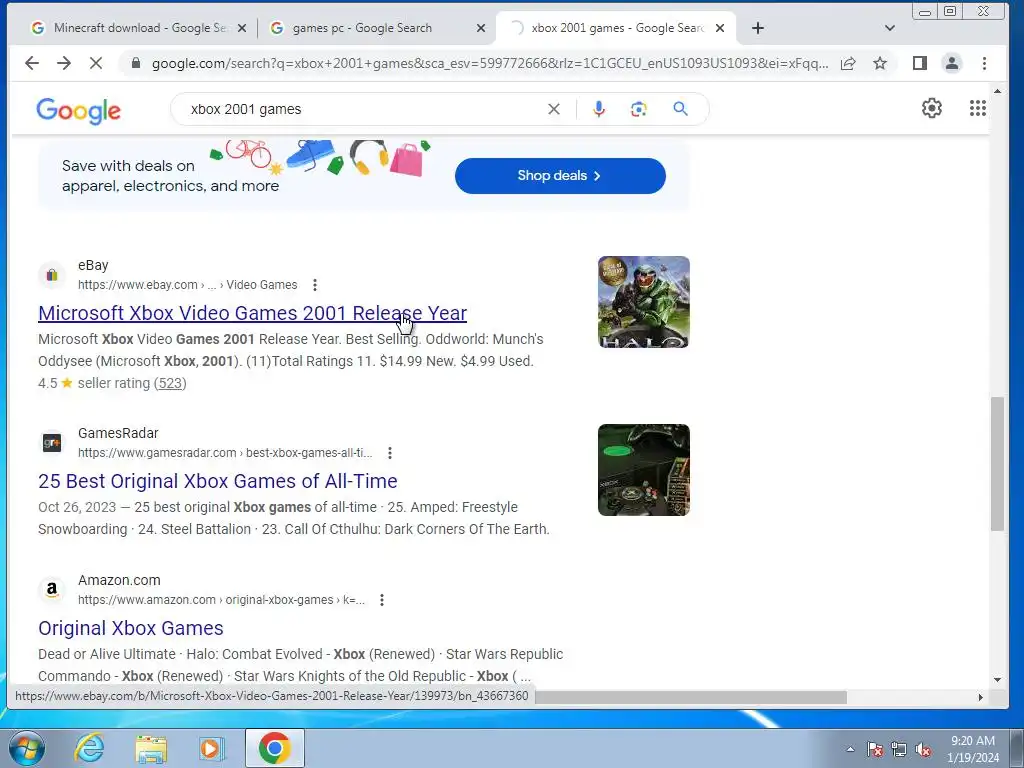1024x768 pixels.
Task: Open the Chrome profile avatar
Action: coord(952,63)
